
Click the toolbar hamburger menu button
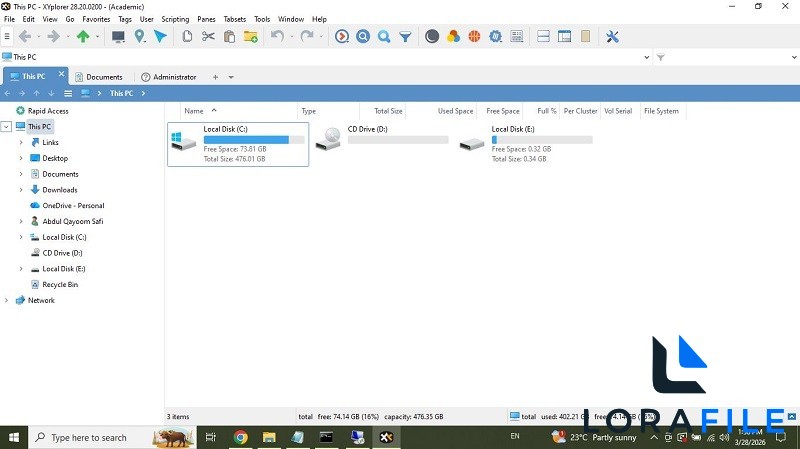click(x=7, y=36)
